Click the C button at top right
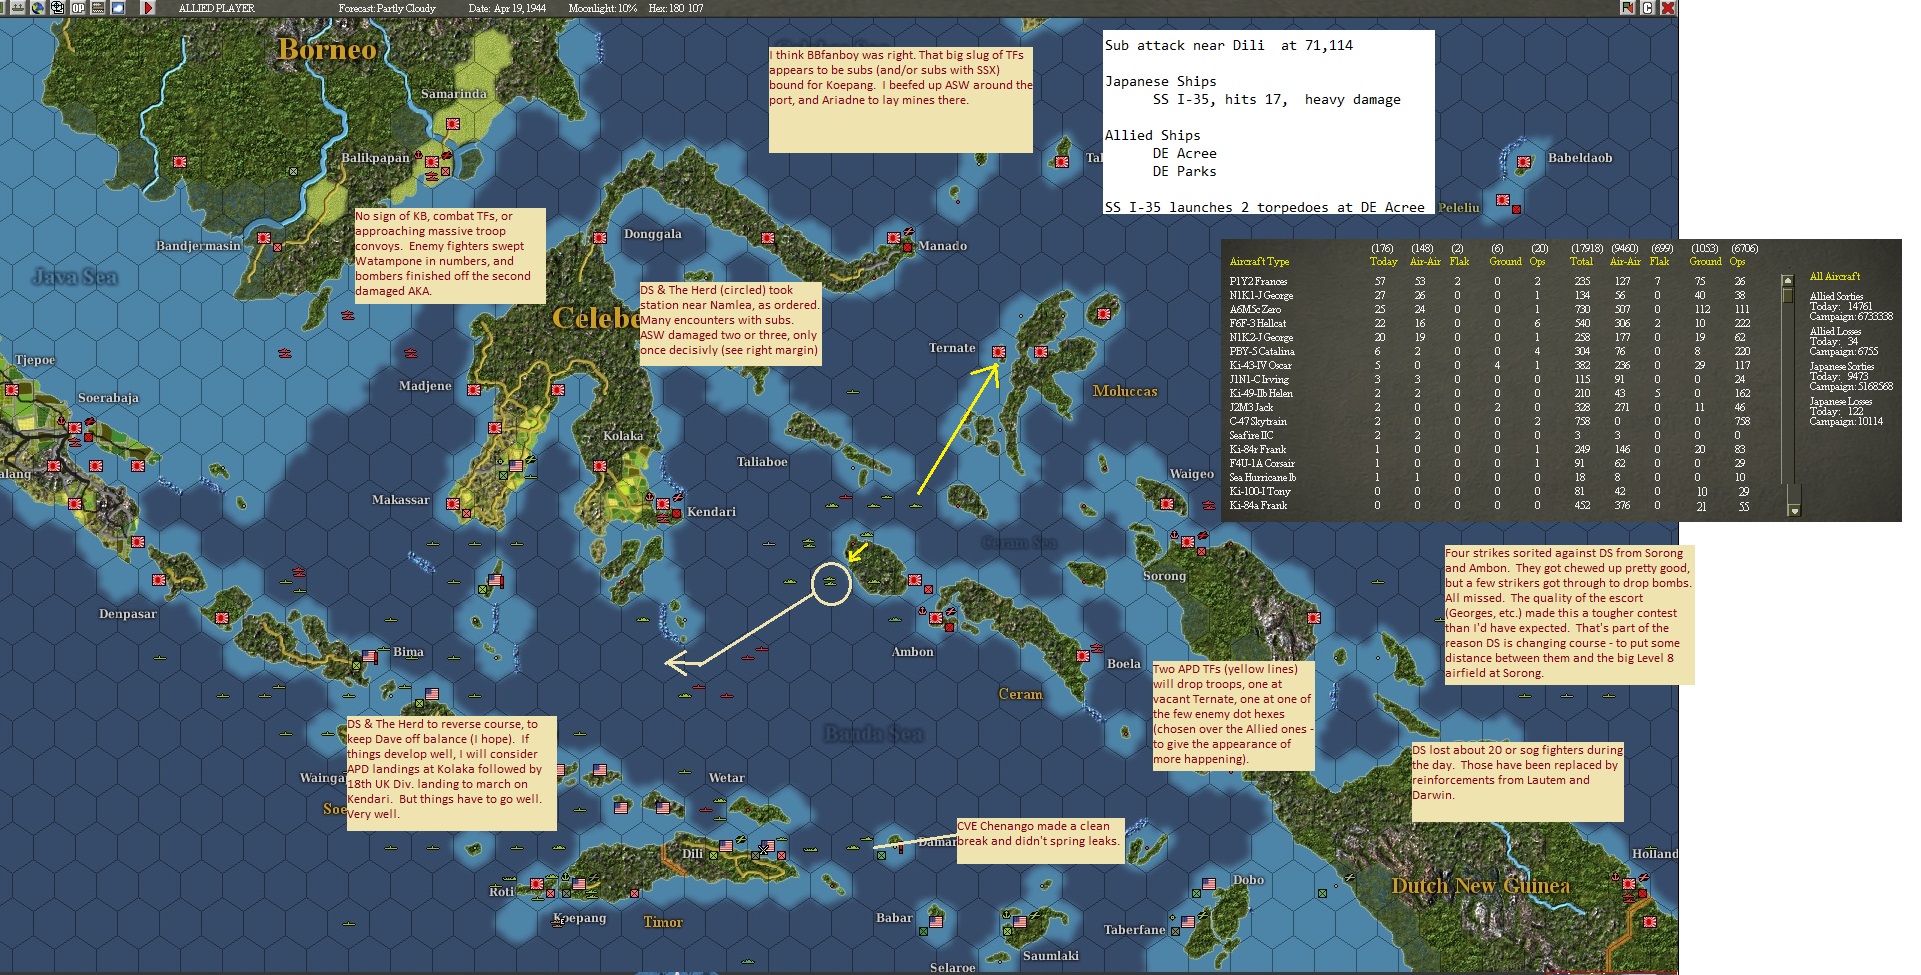 (1647, 8)
